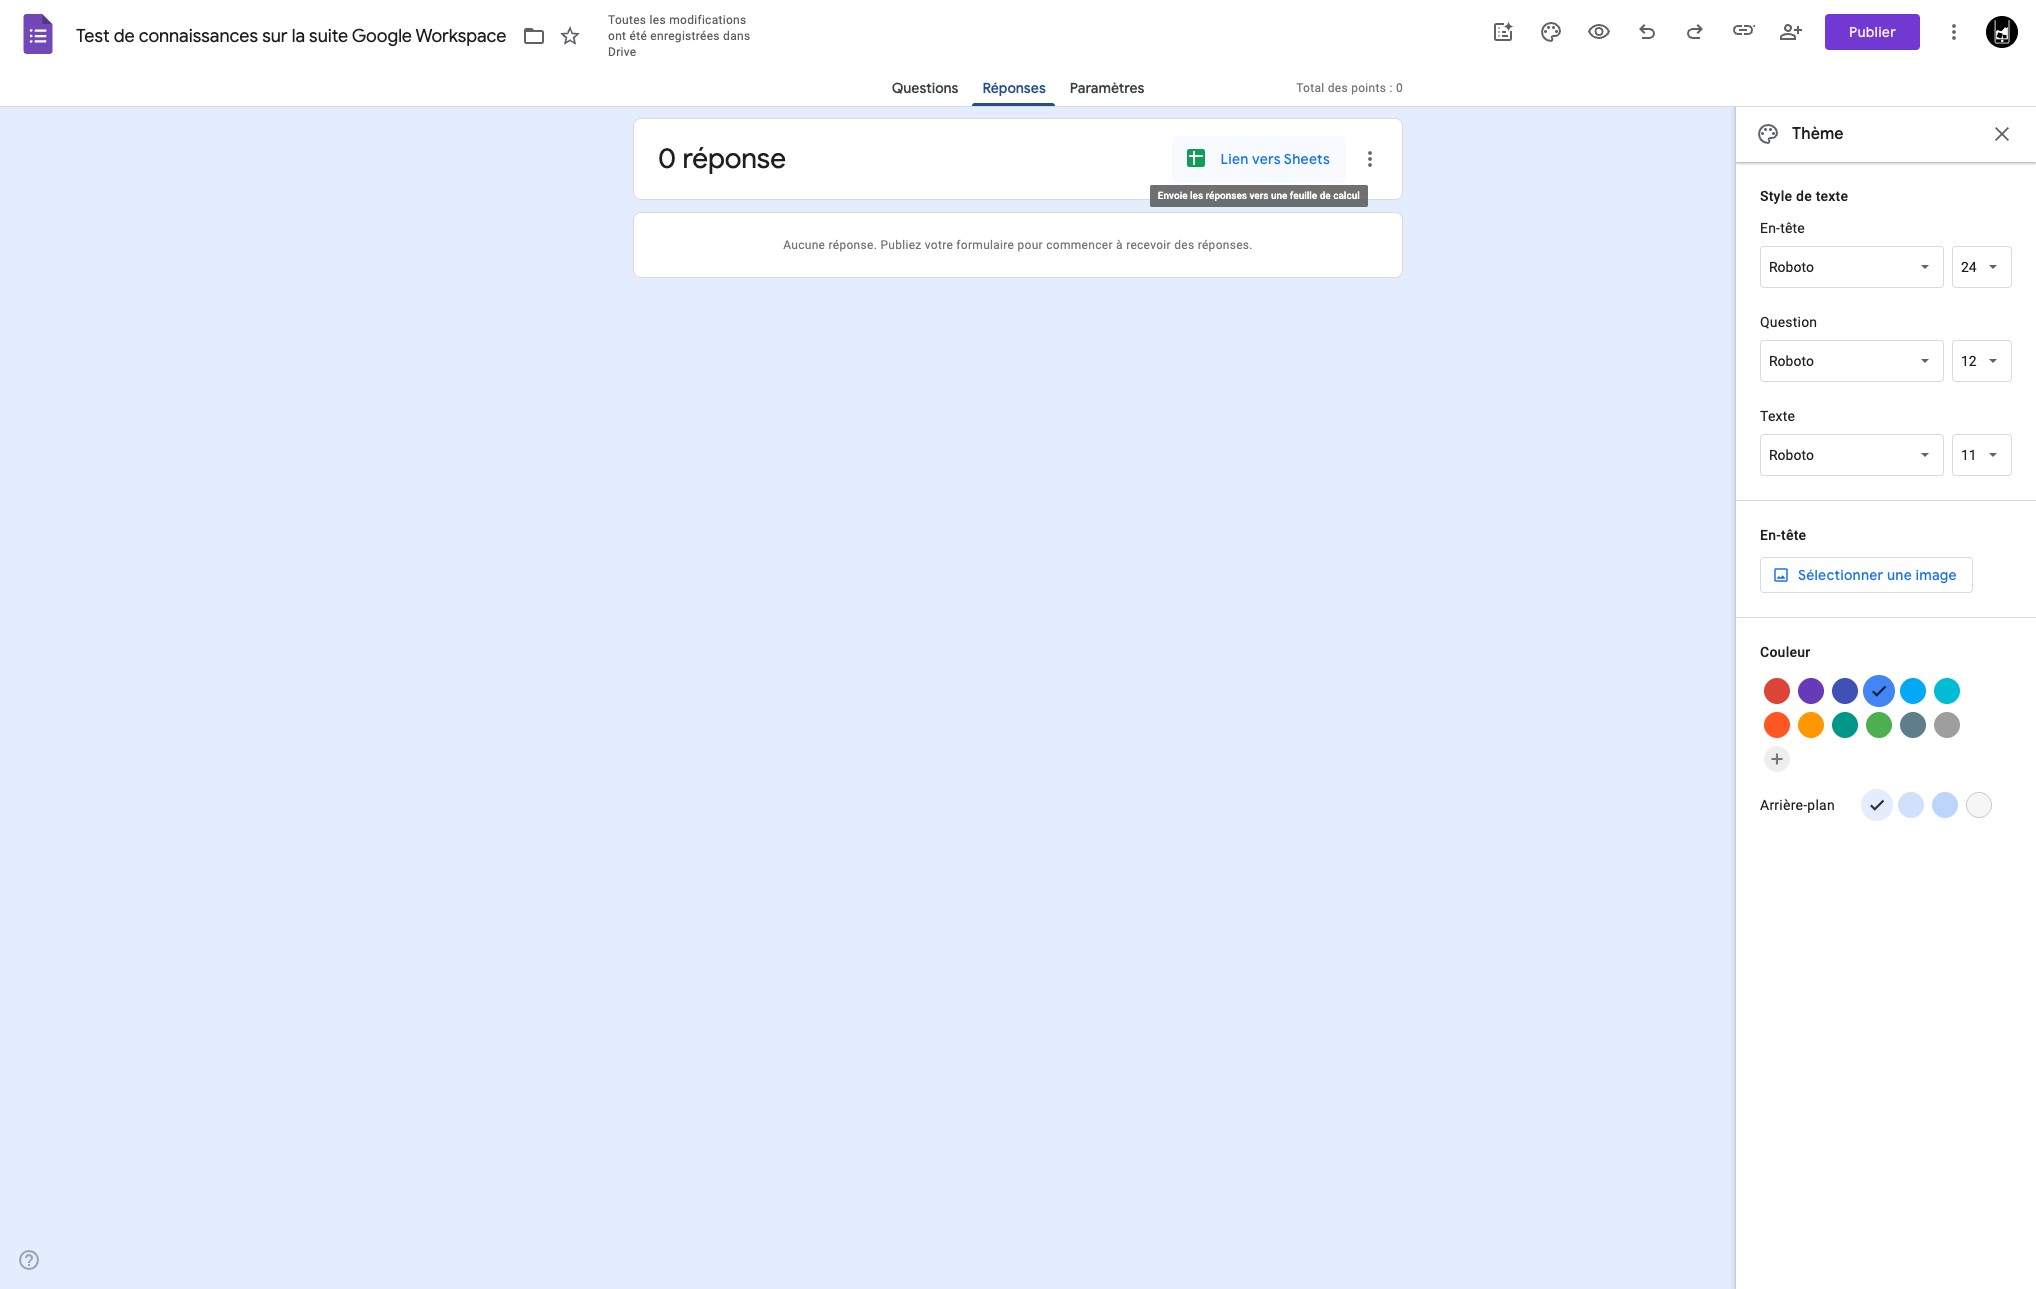
Task: Select the cyan theme color
Action: 1946,691
